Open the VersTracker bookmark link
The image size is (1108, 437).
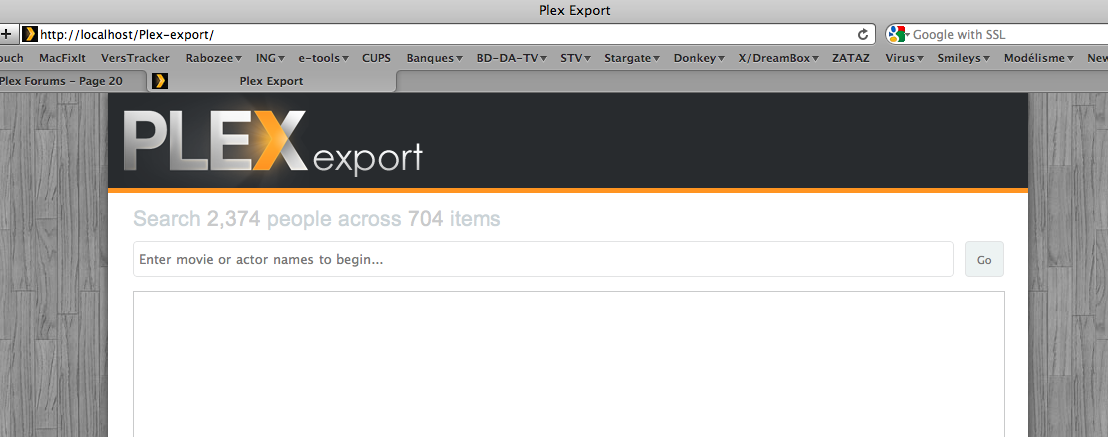(x=135, y=58)
